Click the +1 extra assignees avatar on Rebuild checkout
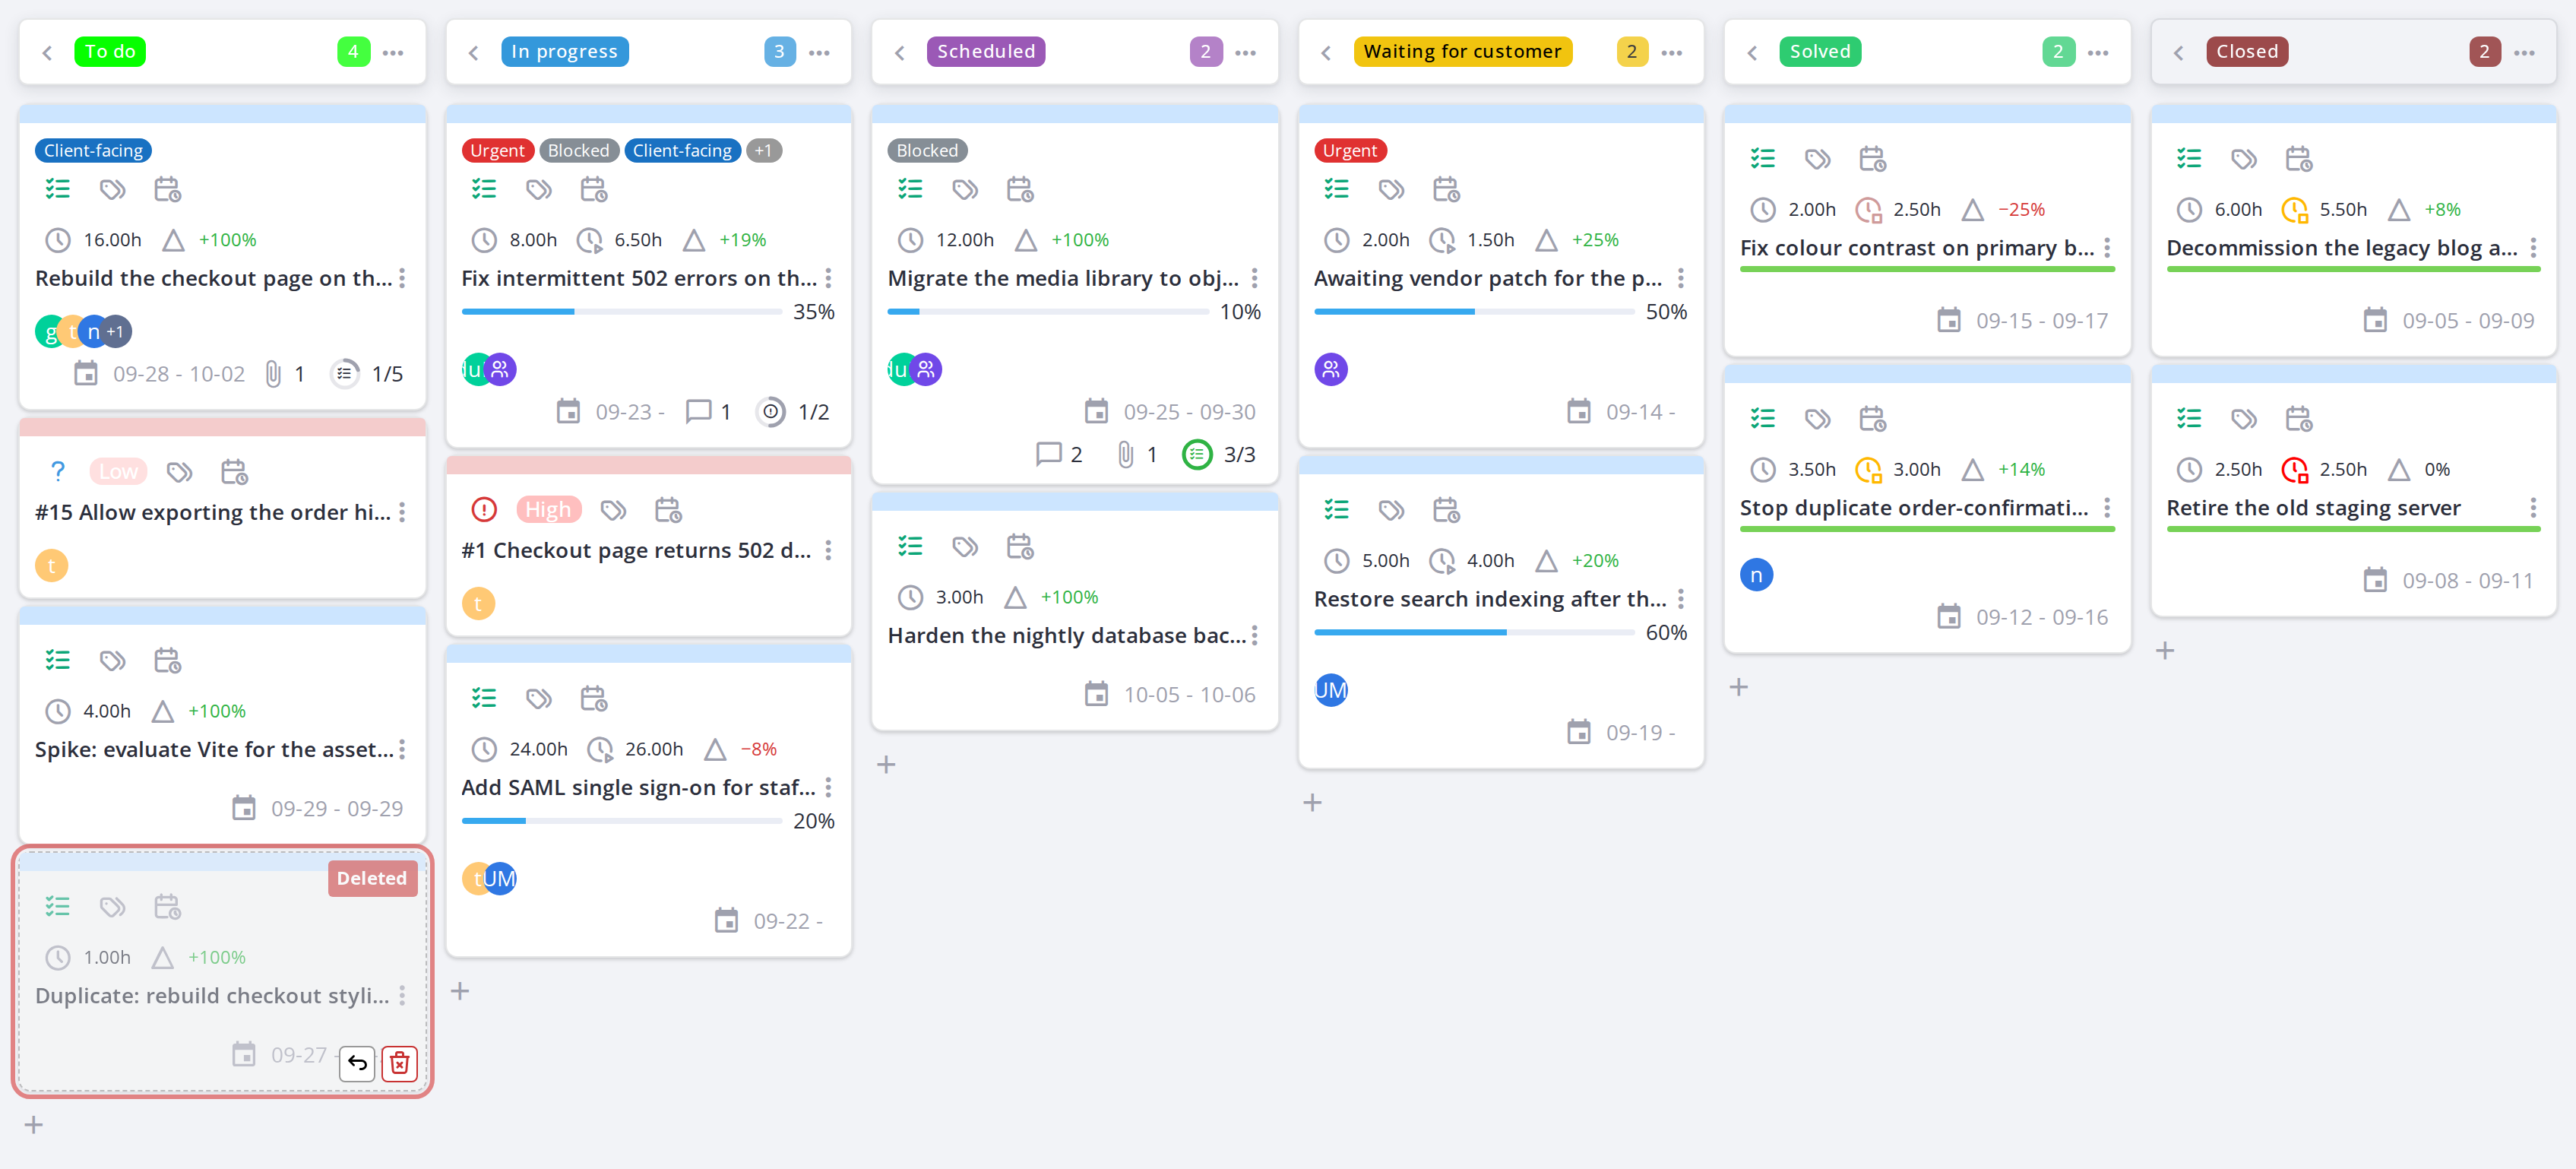This screenshot has width=2576, height=1169. [x=116, y=331]
